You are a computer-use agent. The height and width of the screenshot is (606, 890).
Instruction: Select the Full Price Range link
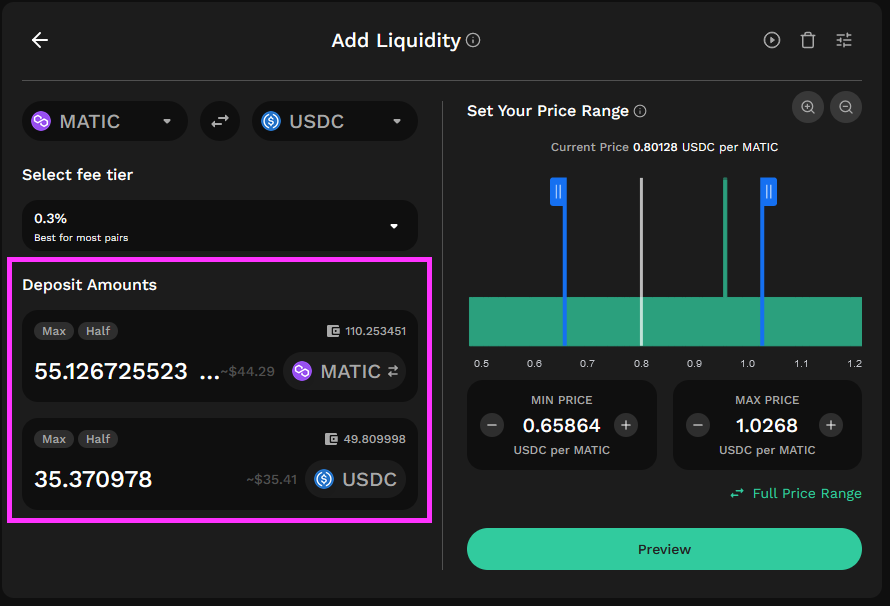tap(796, 493)
